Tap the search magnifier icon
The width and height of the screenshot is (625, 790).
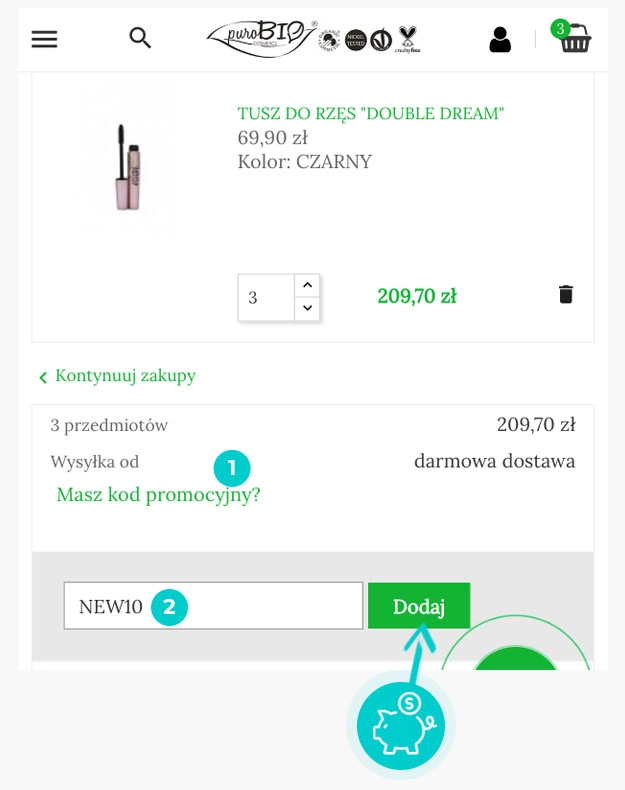141,38
